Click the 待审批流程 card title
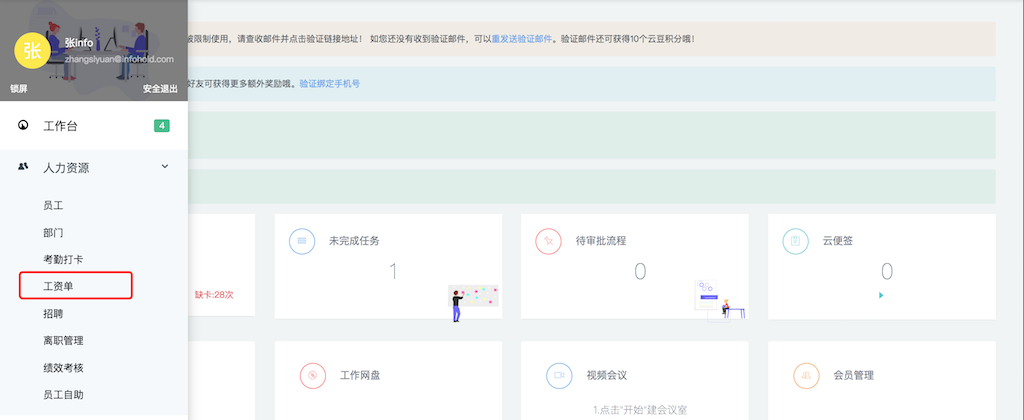The height and width of the screenshot is (420, 1024). 601,240
